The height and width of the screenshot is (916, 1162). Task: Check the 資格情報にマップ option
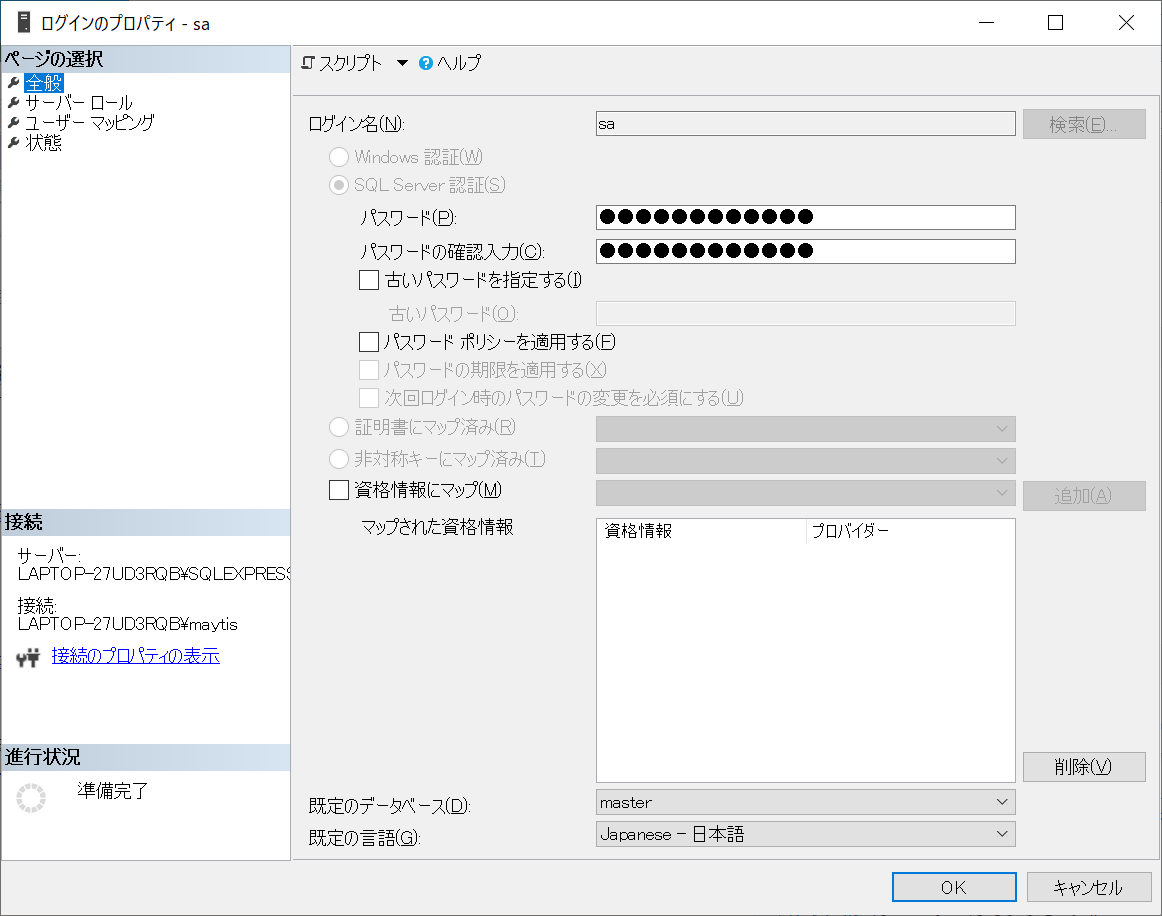tap(337, 490)
